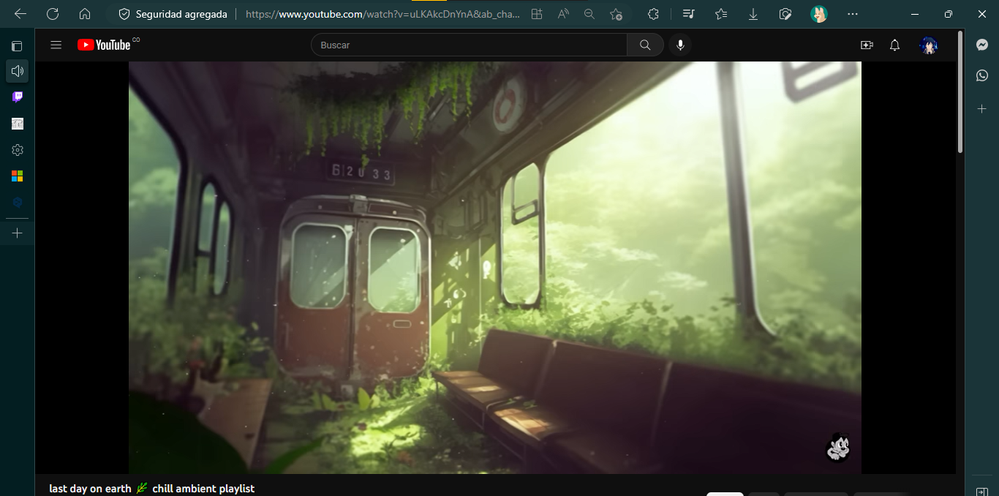Click the title "last day on earth"
Viewport: 999px width, 496px height.
pos(90,488)
